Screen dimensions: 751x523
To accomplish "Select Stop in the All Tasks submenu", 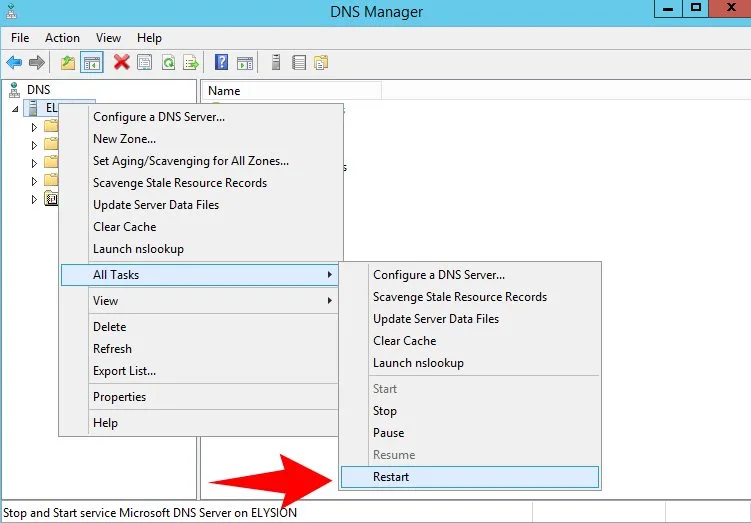I will tap(385, 411).
